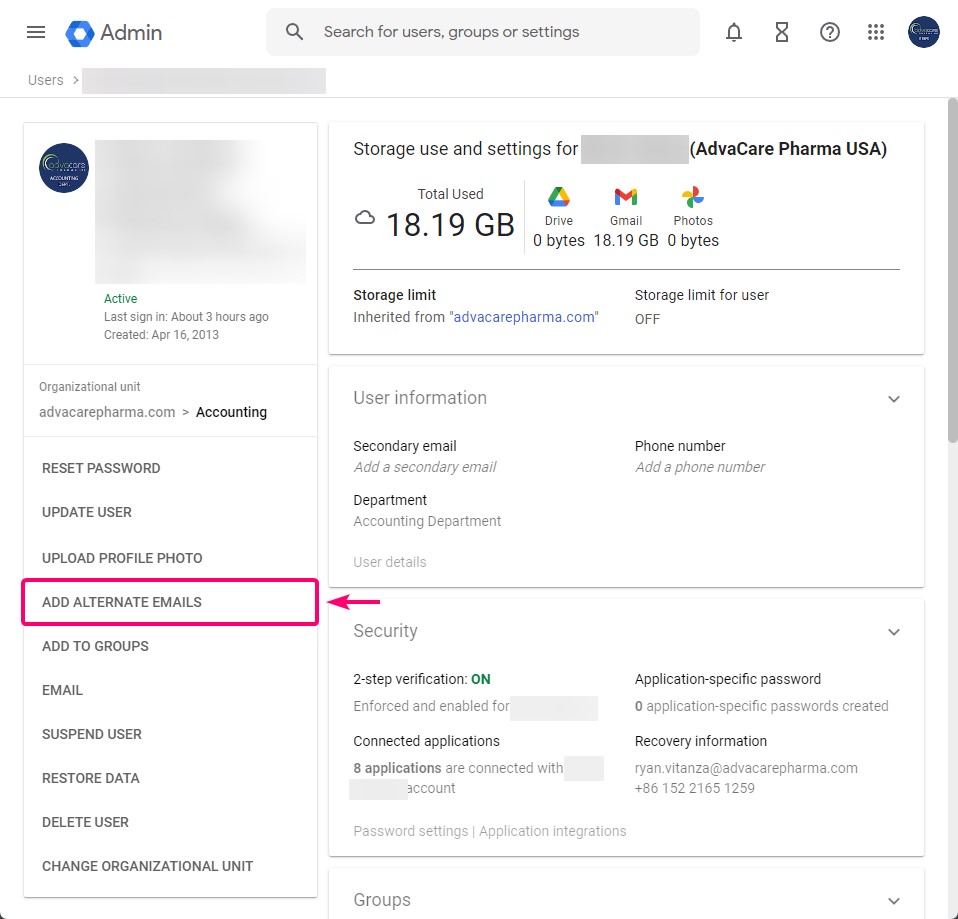Click 0 application-specific passwords created text

point(761,706)
